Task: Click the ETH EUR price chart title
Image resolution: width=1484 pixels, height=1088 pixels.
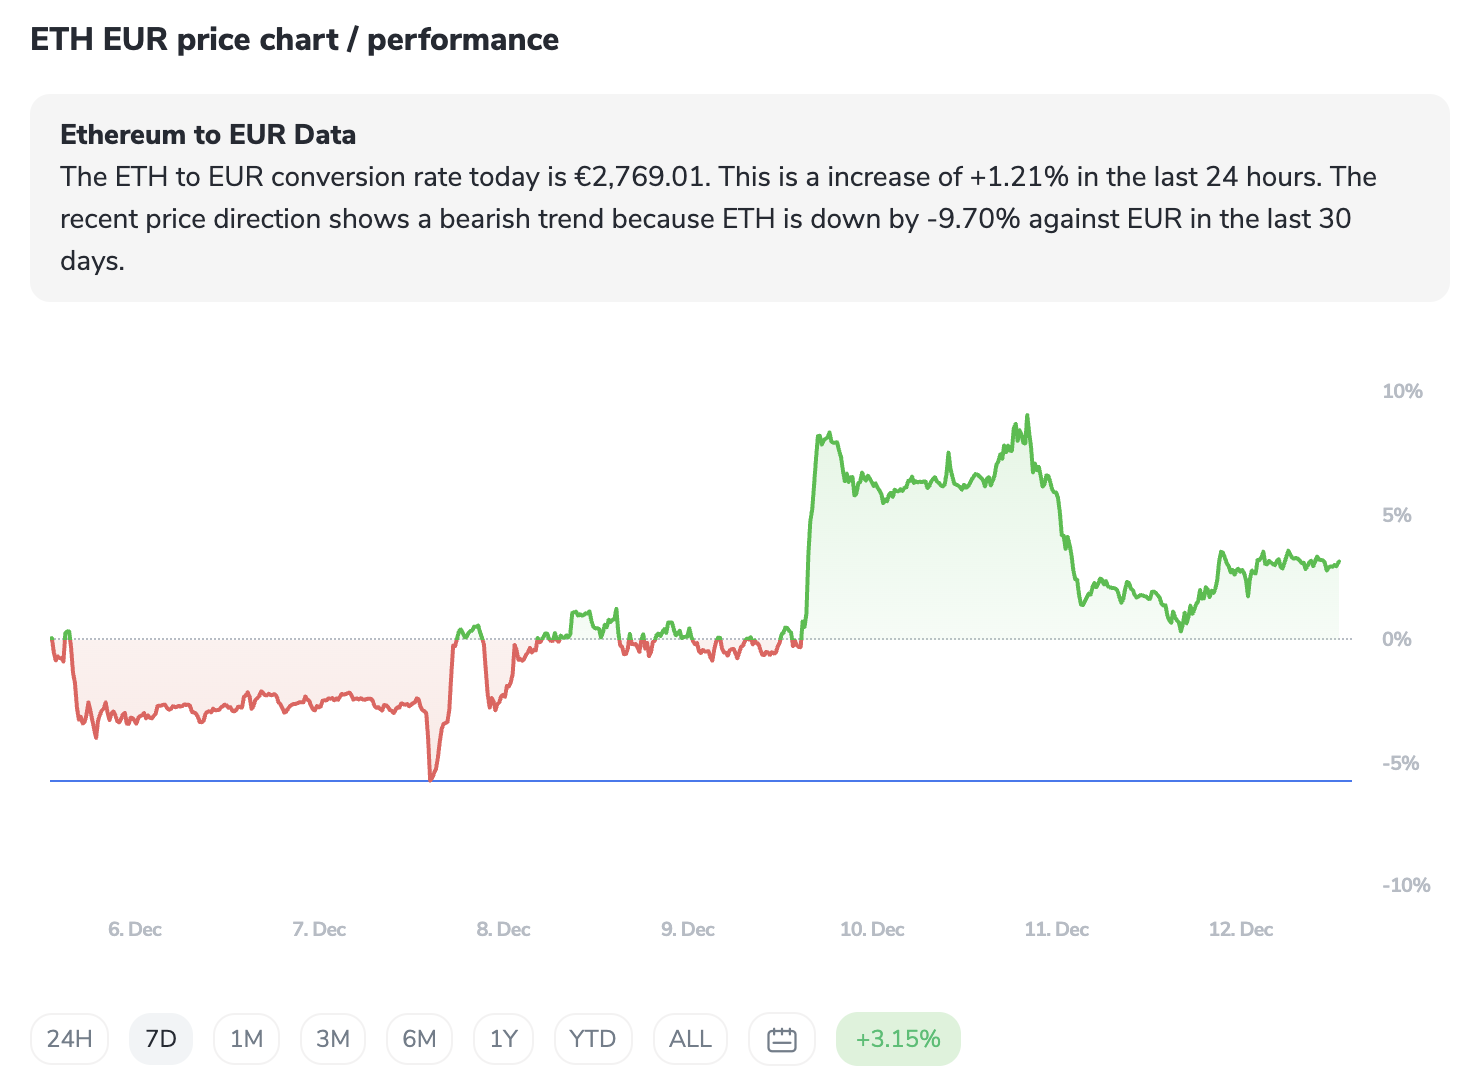Action: point(295,40)
